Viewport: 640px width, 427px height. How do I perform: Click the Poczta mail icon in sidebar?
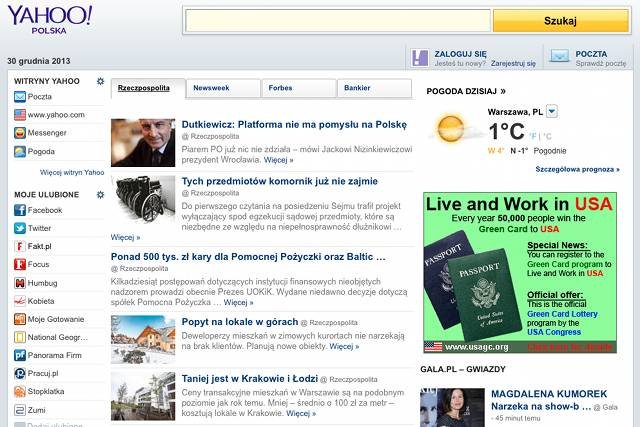(20, 97)
